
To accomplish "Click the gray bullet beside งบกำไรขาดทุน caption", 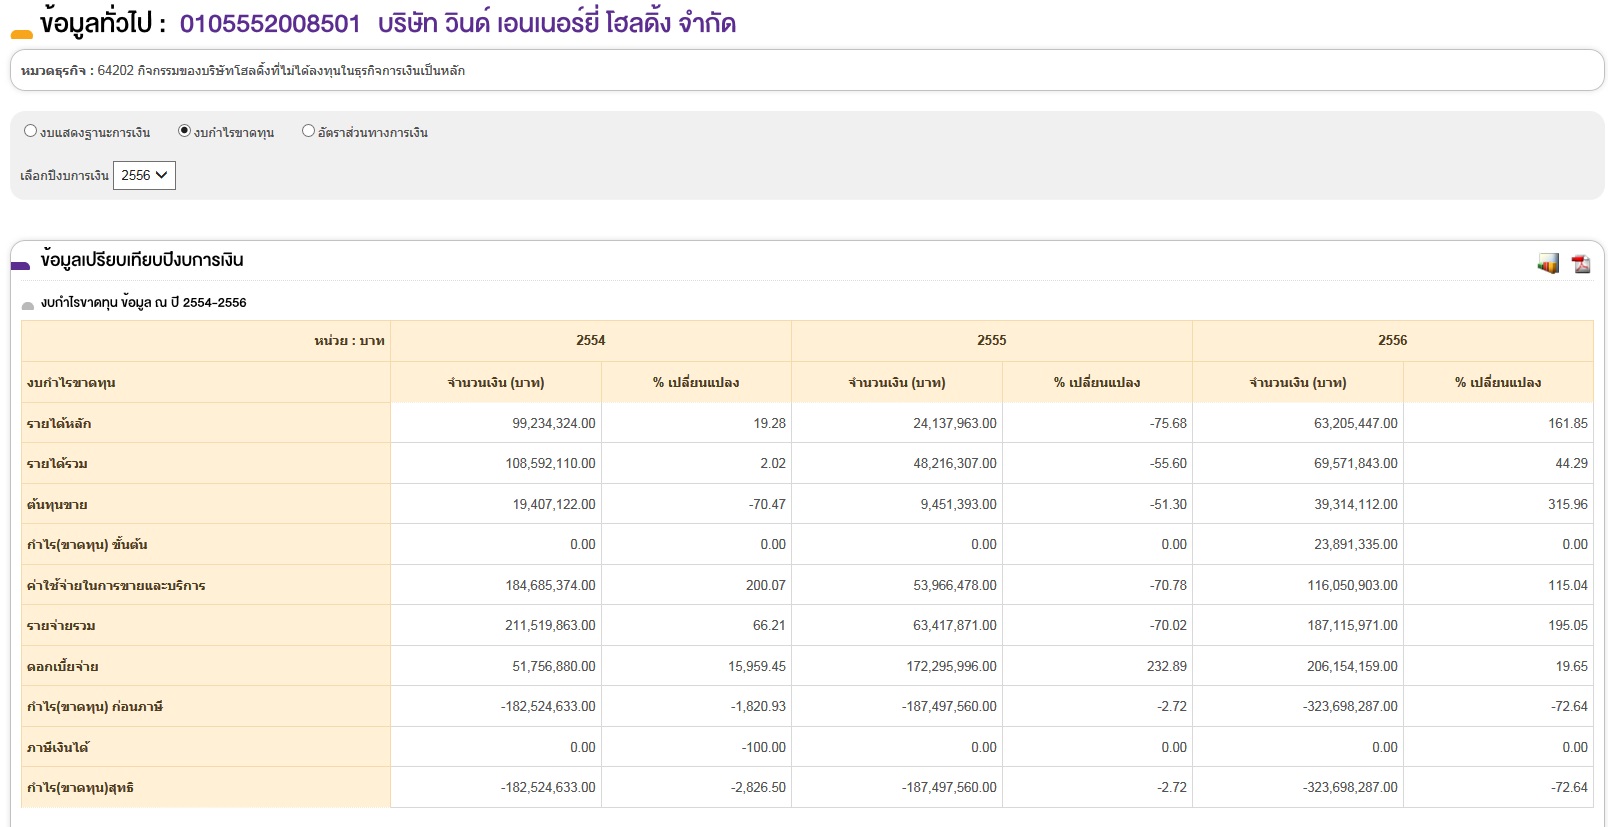I will tap(28, 305).
